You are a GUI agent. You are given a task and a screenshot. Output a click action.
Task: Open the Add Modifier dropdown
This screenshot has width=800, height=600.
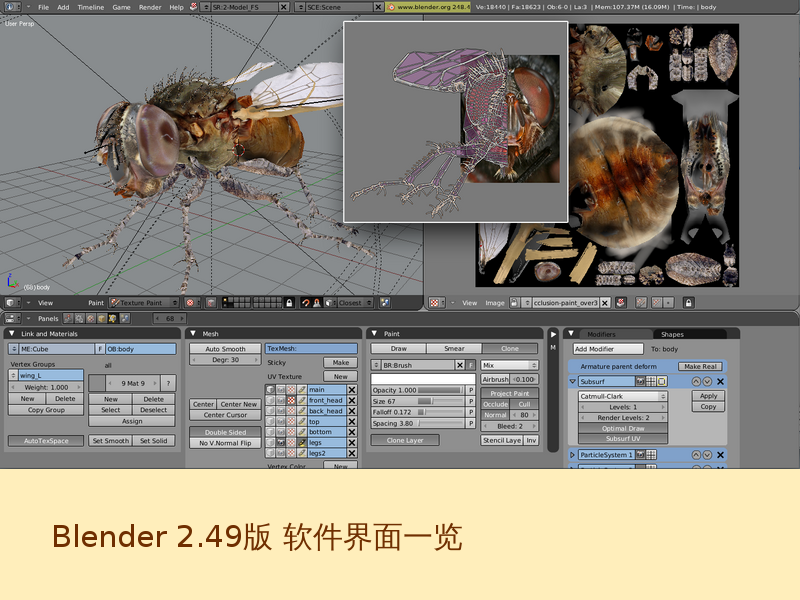(x=608, y=349)
